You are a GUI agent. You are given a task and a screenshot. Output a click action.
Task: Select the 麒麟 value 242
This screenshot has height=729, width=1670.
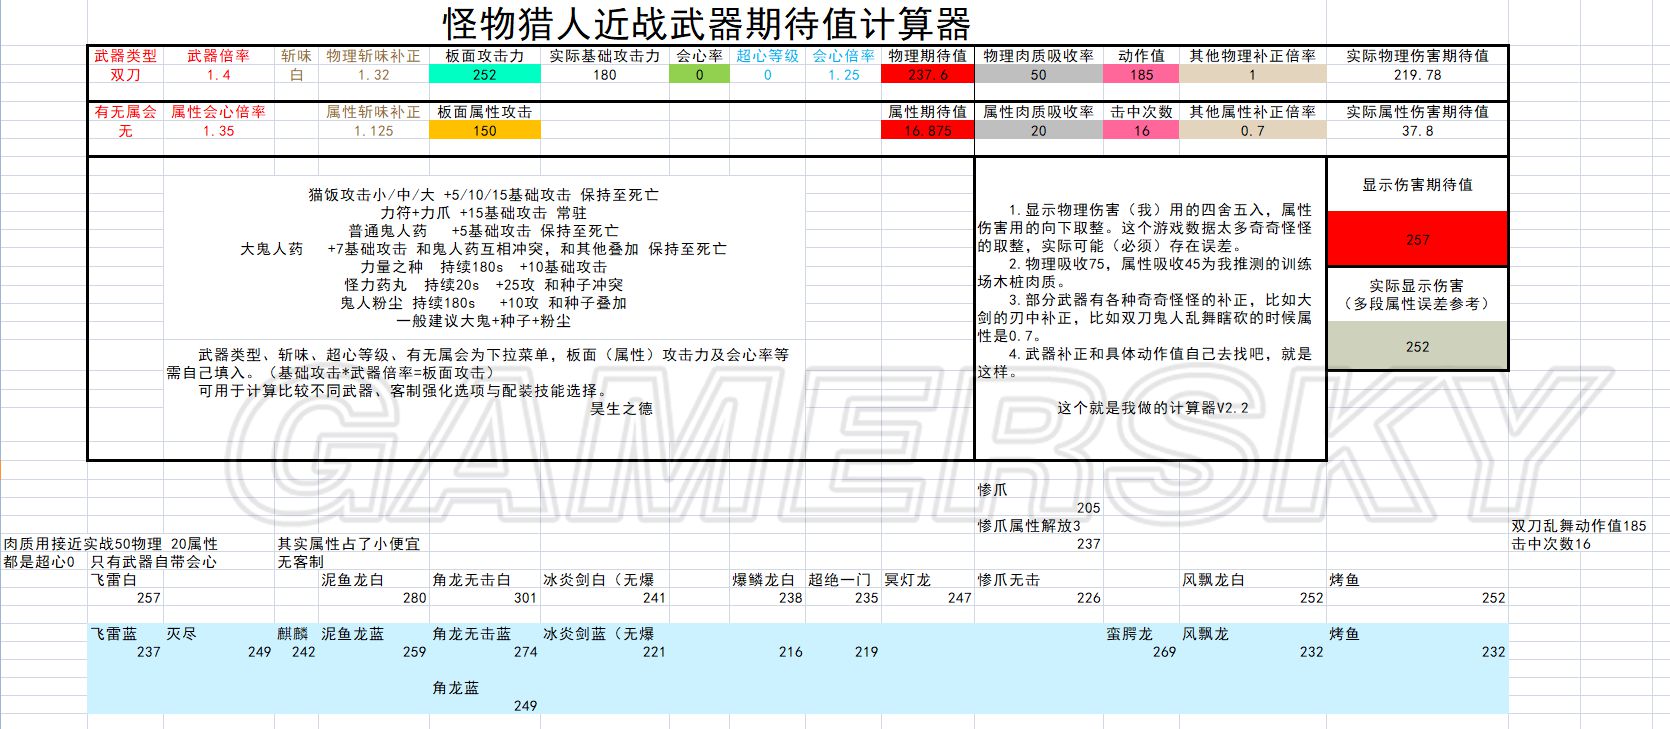click(x=303, y=652)
